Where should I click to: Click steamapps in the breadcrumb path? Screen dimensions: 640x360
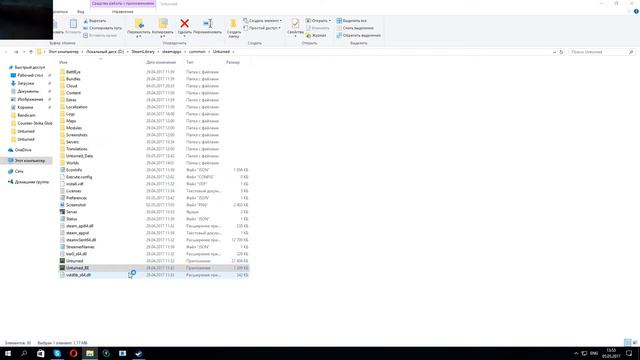click(171, 52)
